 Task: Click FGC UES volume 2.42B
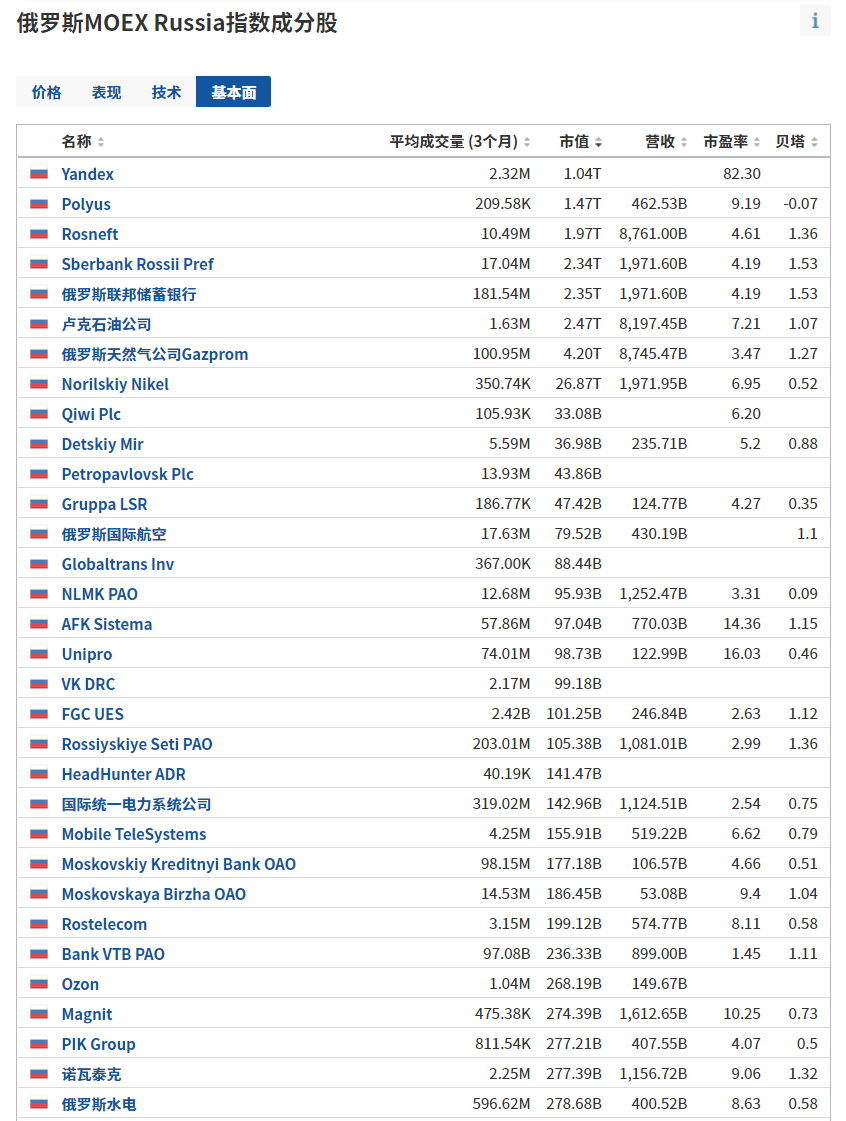click(511, 714)
